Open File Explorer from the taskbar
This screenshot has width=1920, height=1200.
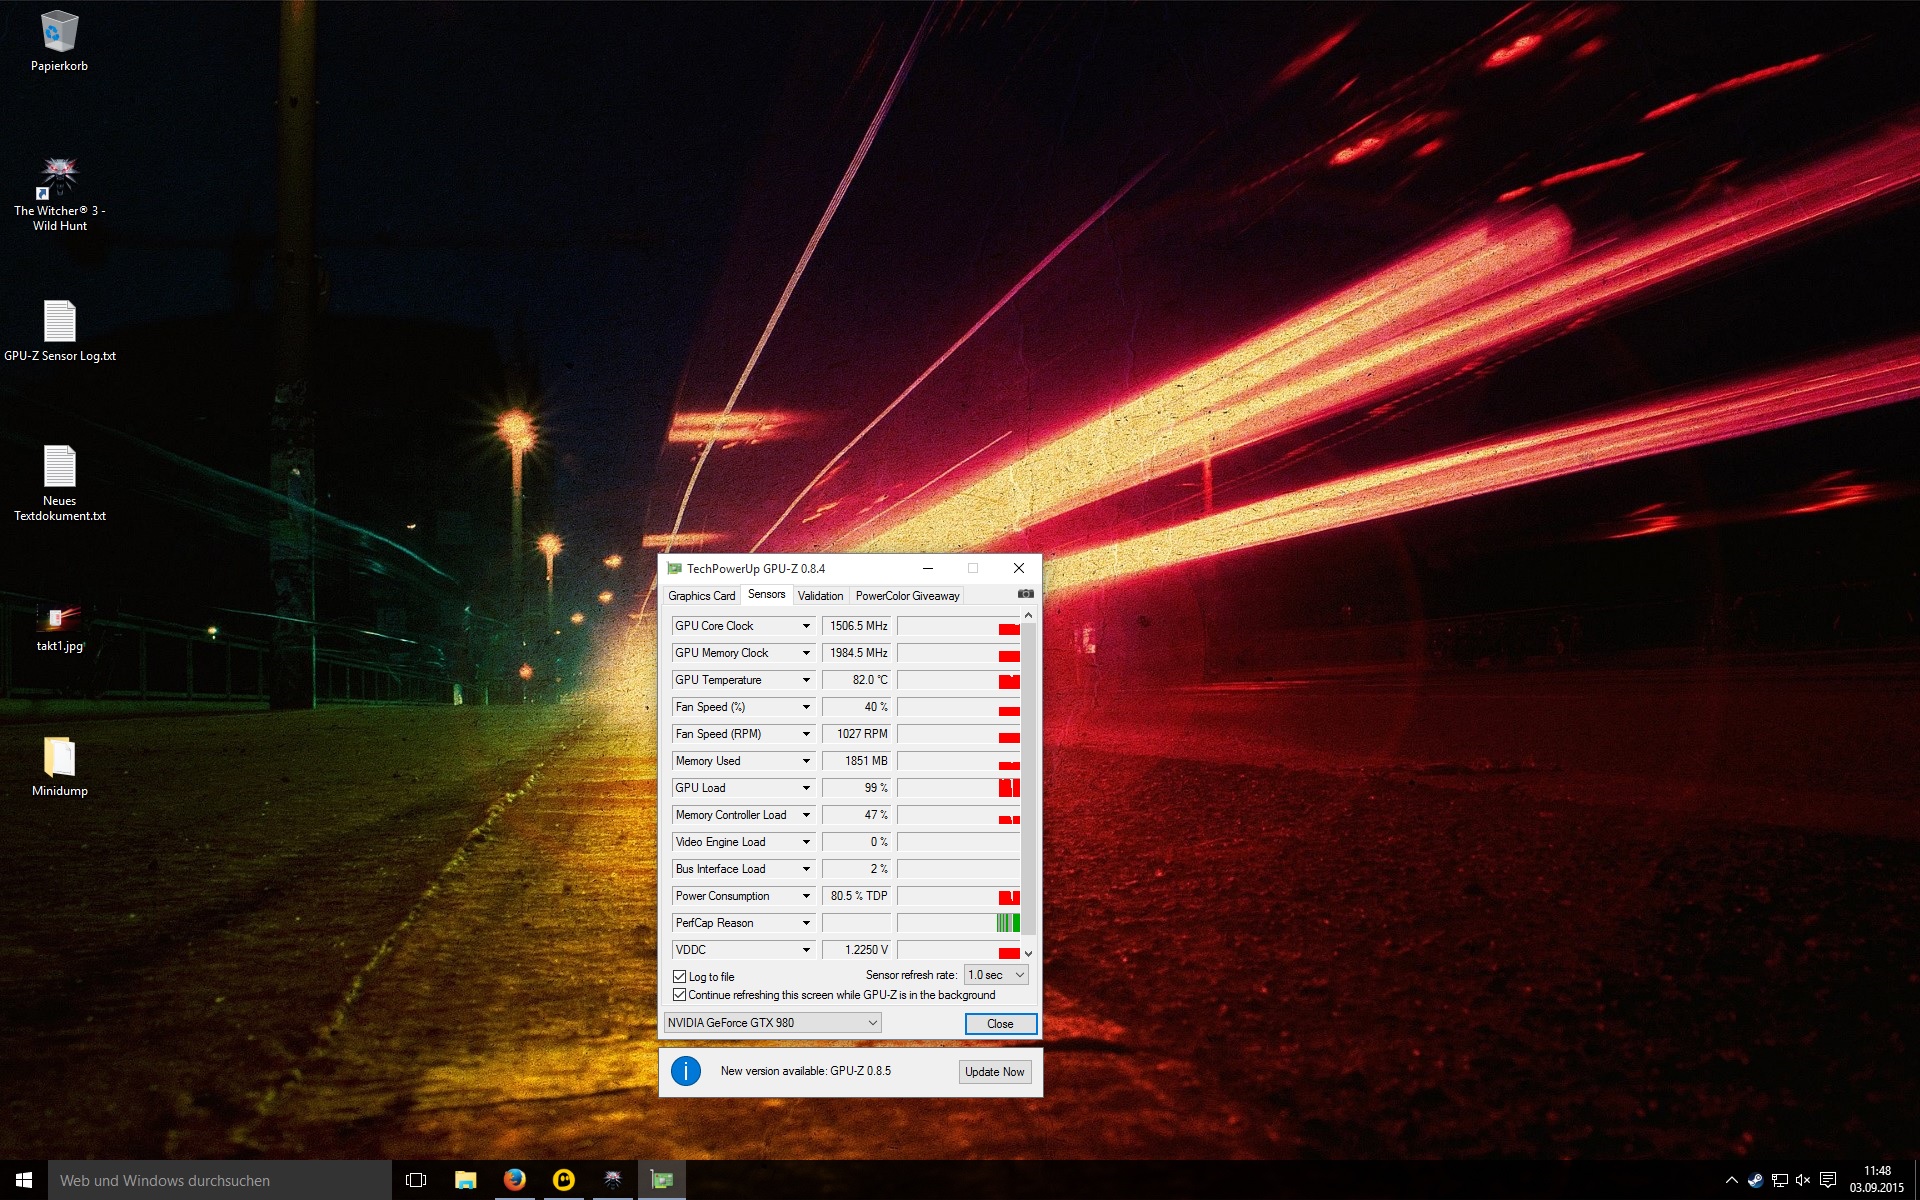pyautogui.click(x=465, y=1180)
